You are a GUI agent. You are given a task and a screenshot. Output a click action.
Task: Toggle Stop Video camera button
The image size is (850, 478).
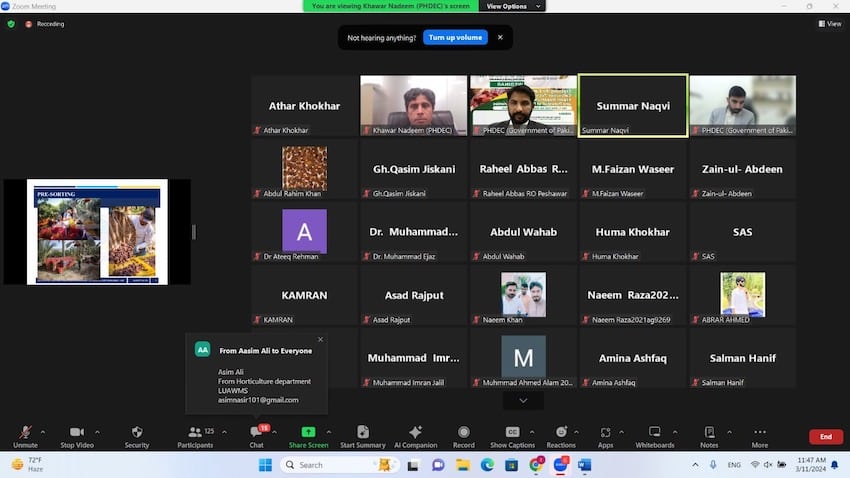[x=77, y=436]
